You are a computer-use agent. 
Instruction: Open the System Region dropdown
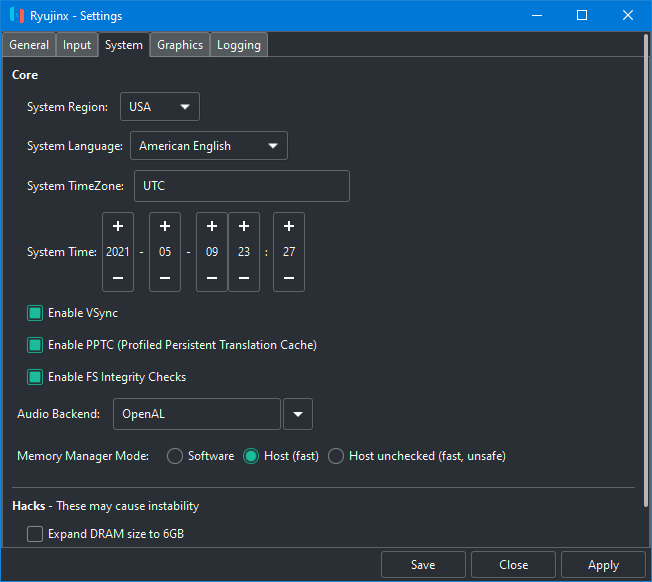click(160, 107)
